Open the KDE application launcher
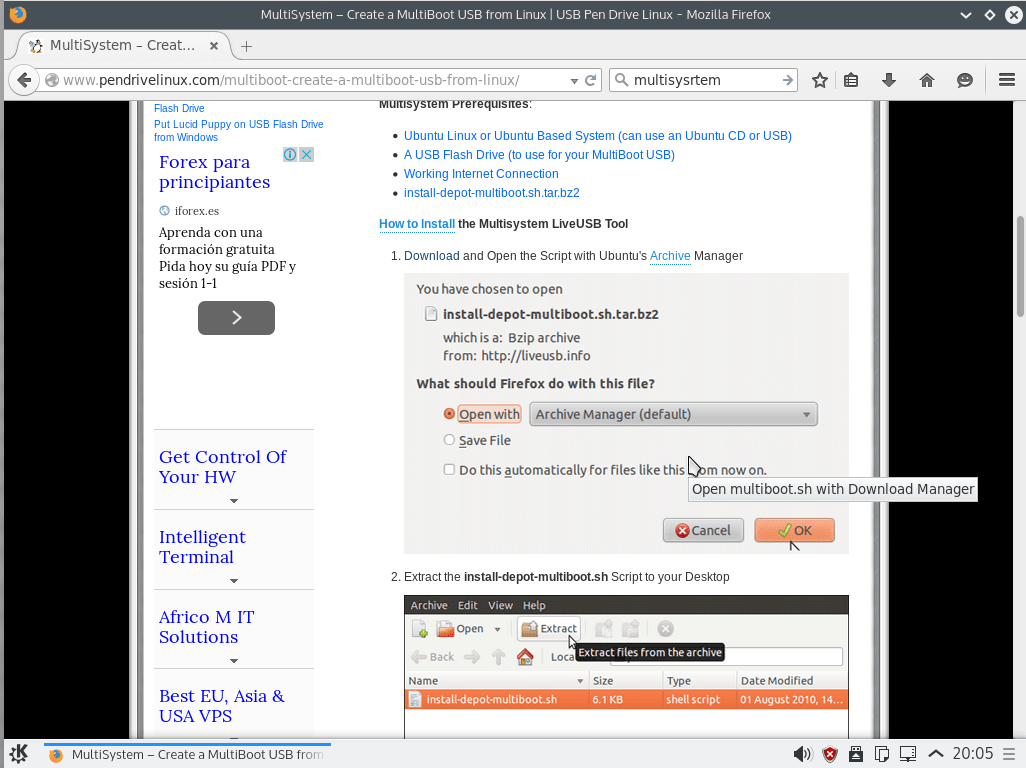Viewport: 1026px width, 768px height. point(19,754)
